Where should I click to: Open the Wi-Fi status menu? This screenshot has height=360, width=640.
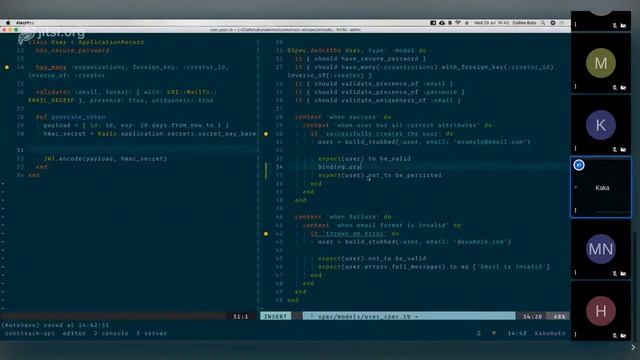tap(458, 23)
